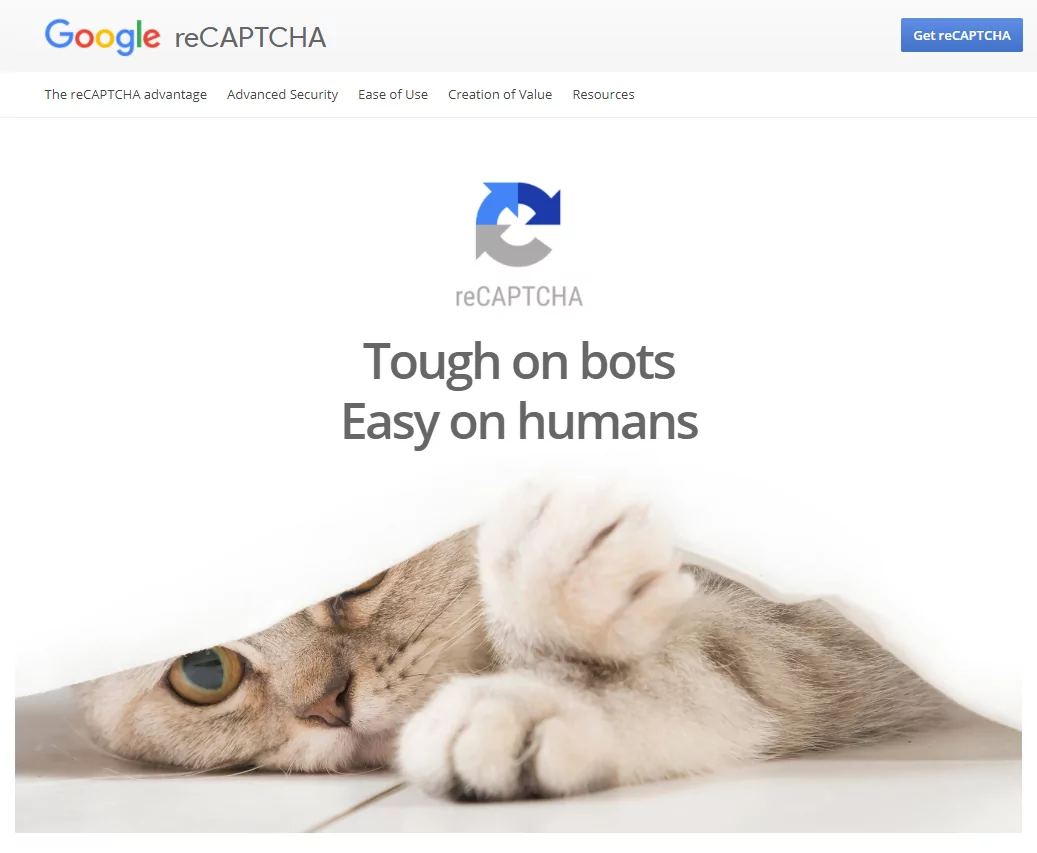Image resolution: width=1037 pixels, height=853 pixels.
Task: Click the cat's amber eye
Action: (x=206, y=674)
